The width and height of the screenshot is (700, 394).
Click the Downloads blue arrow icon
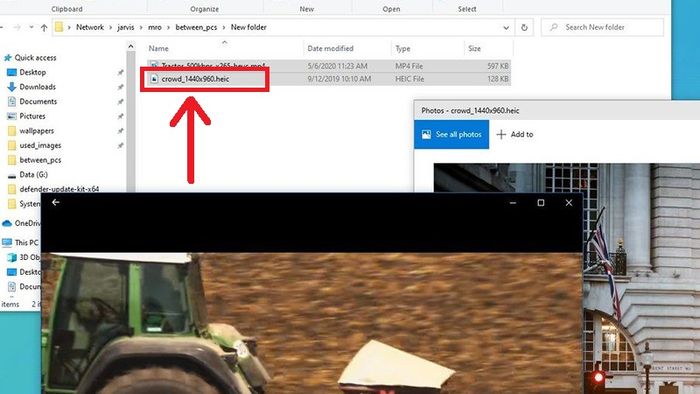point(12,87)
